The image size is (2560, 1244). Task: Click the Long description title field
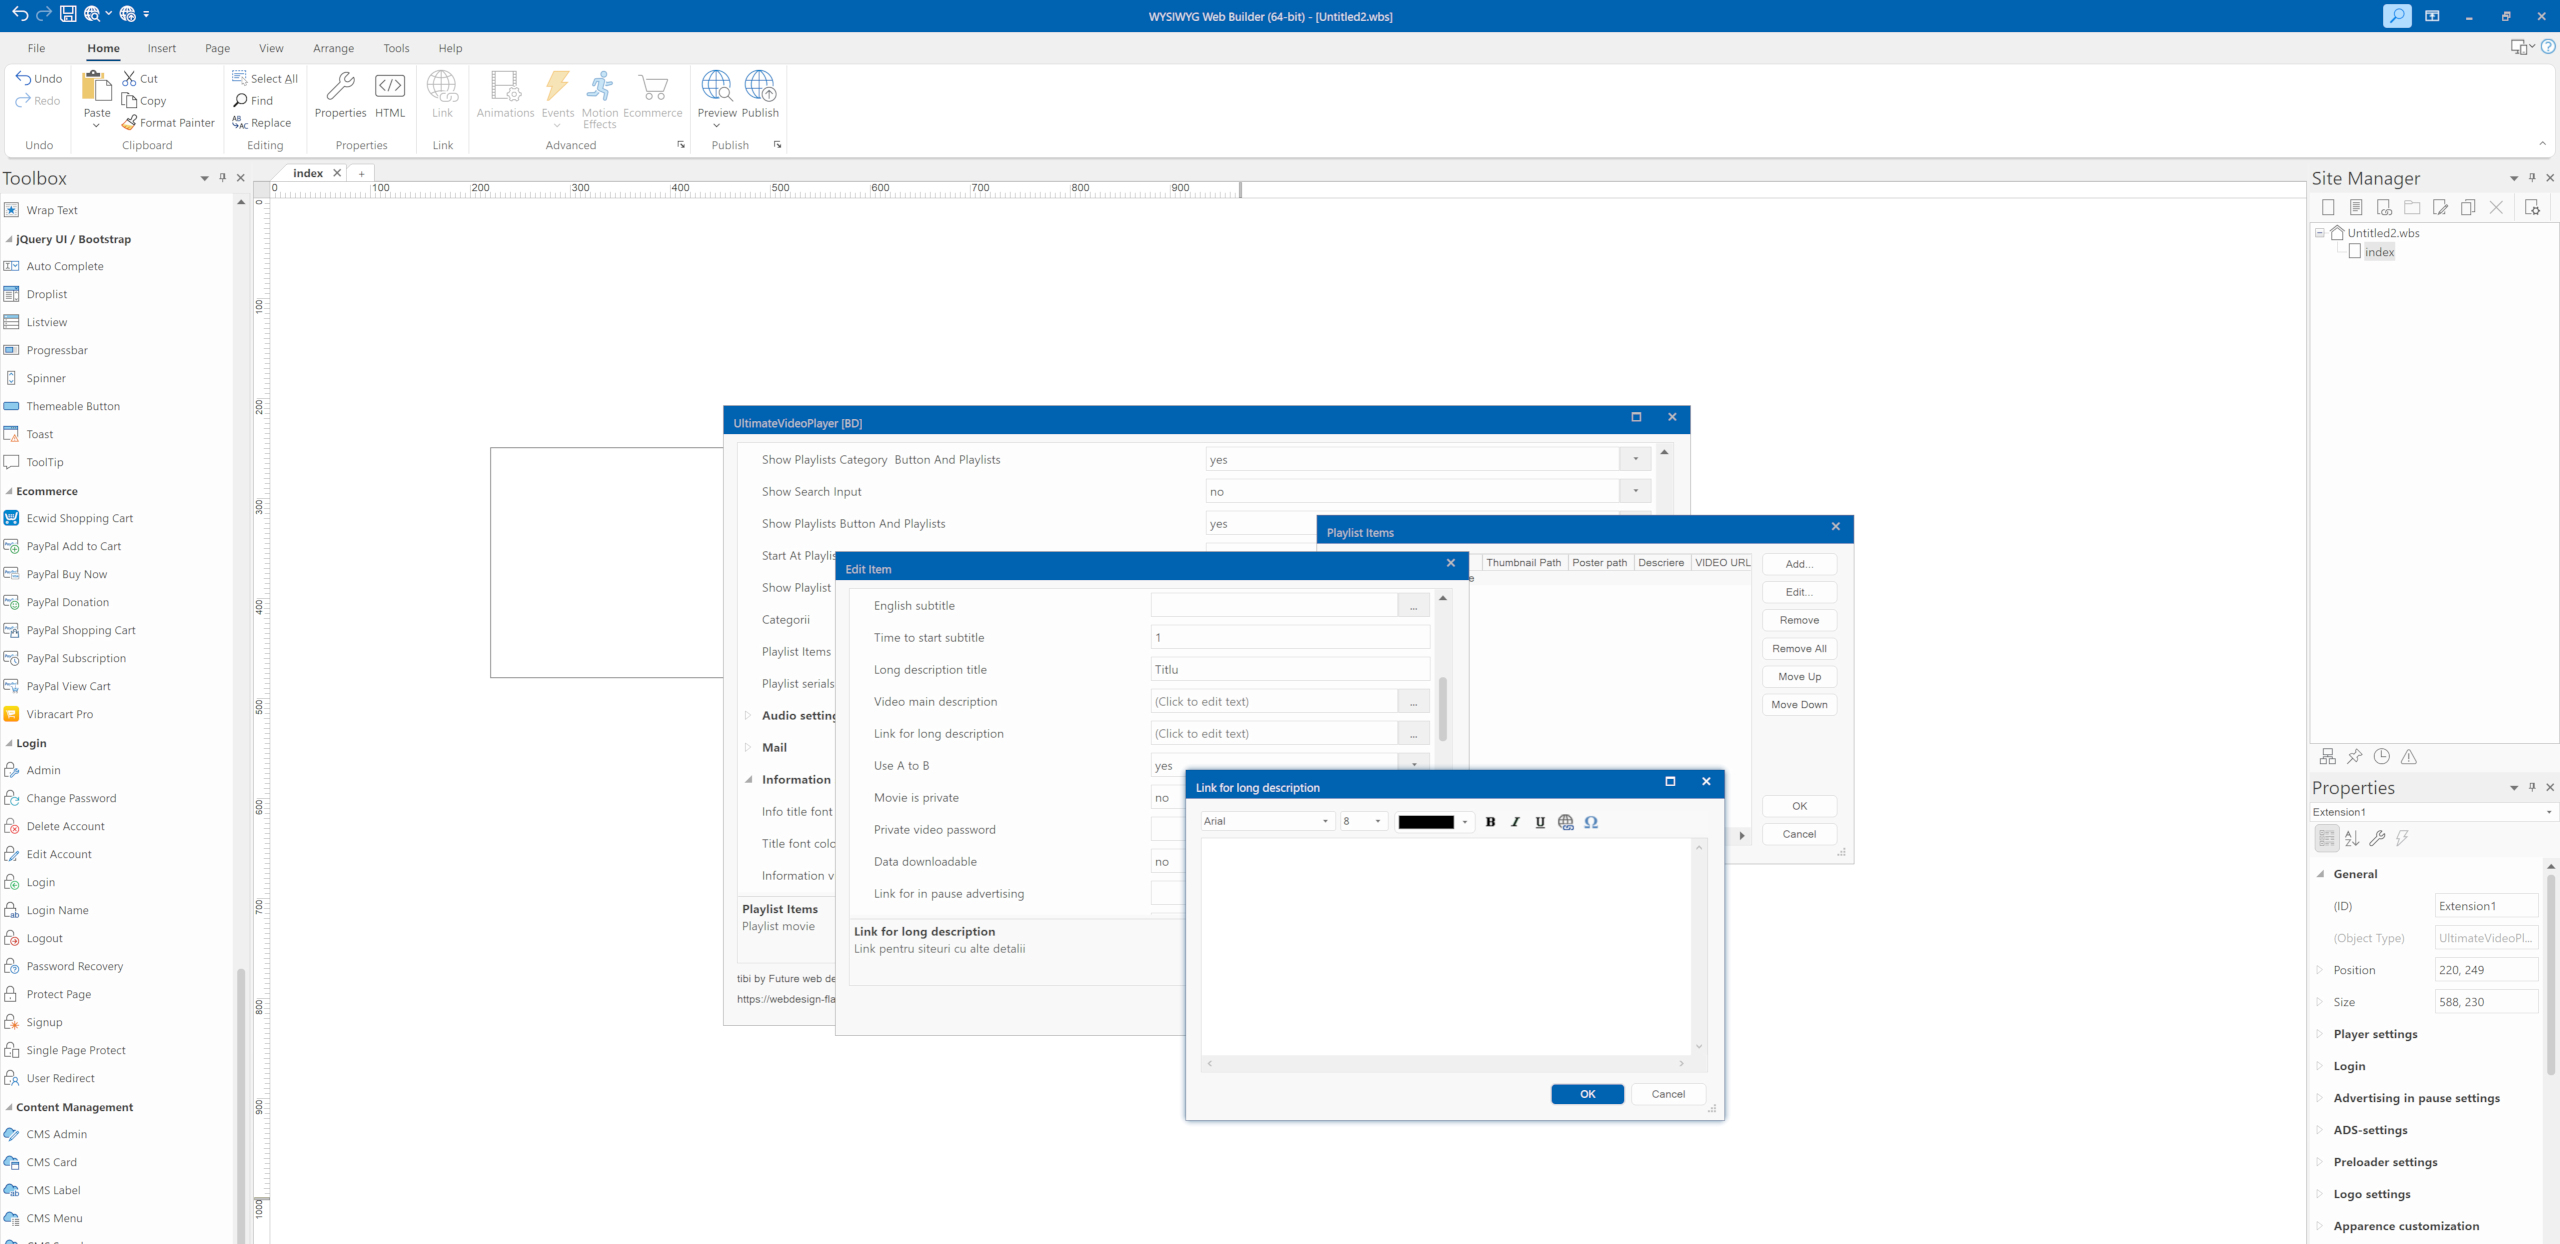pos(1290,669)
